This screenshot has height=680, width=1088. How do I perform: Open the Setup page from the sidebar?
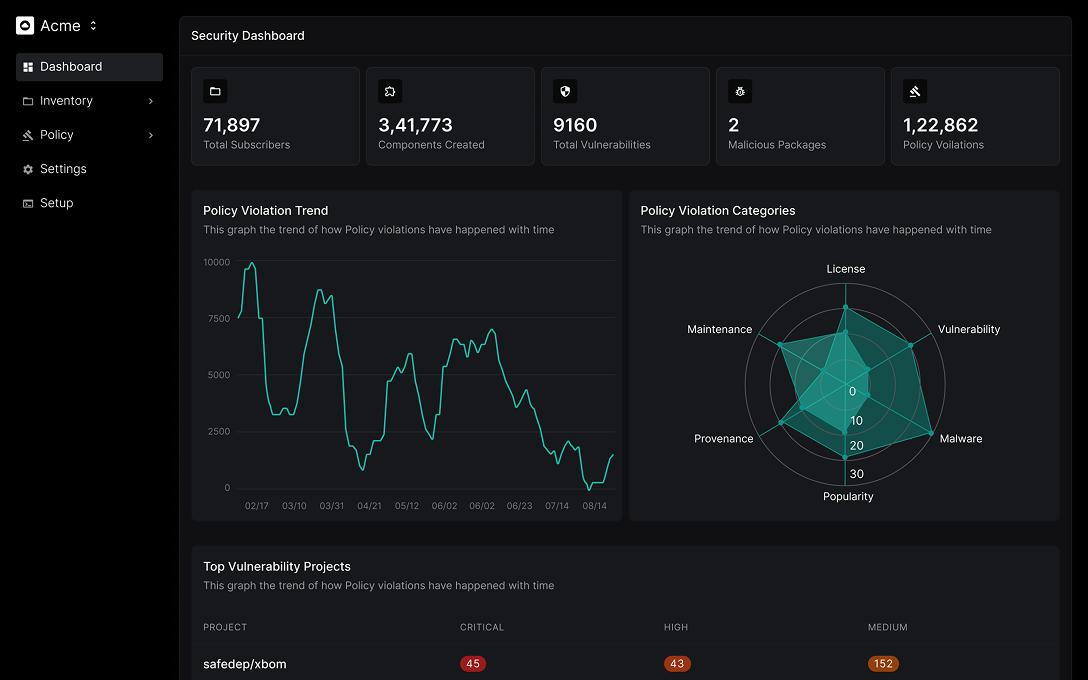[59, 203]
